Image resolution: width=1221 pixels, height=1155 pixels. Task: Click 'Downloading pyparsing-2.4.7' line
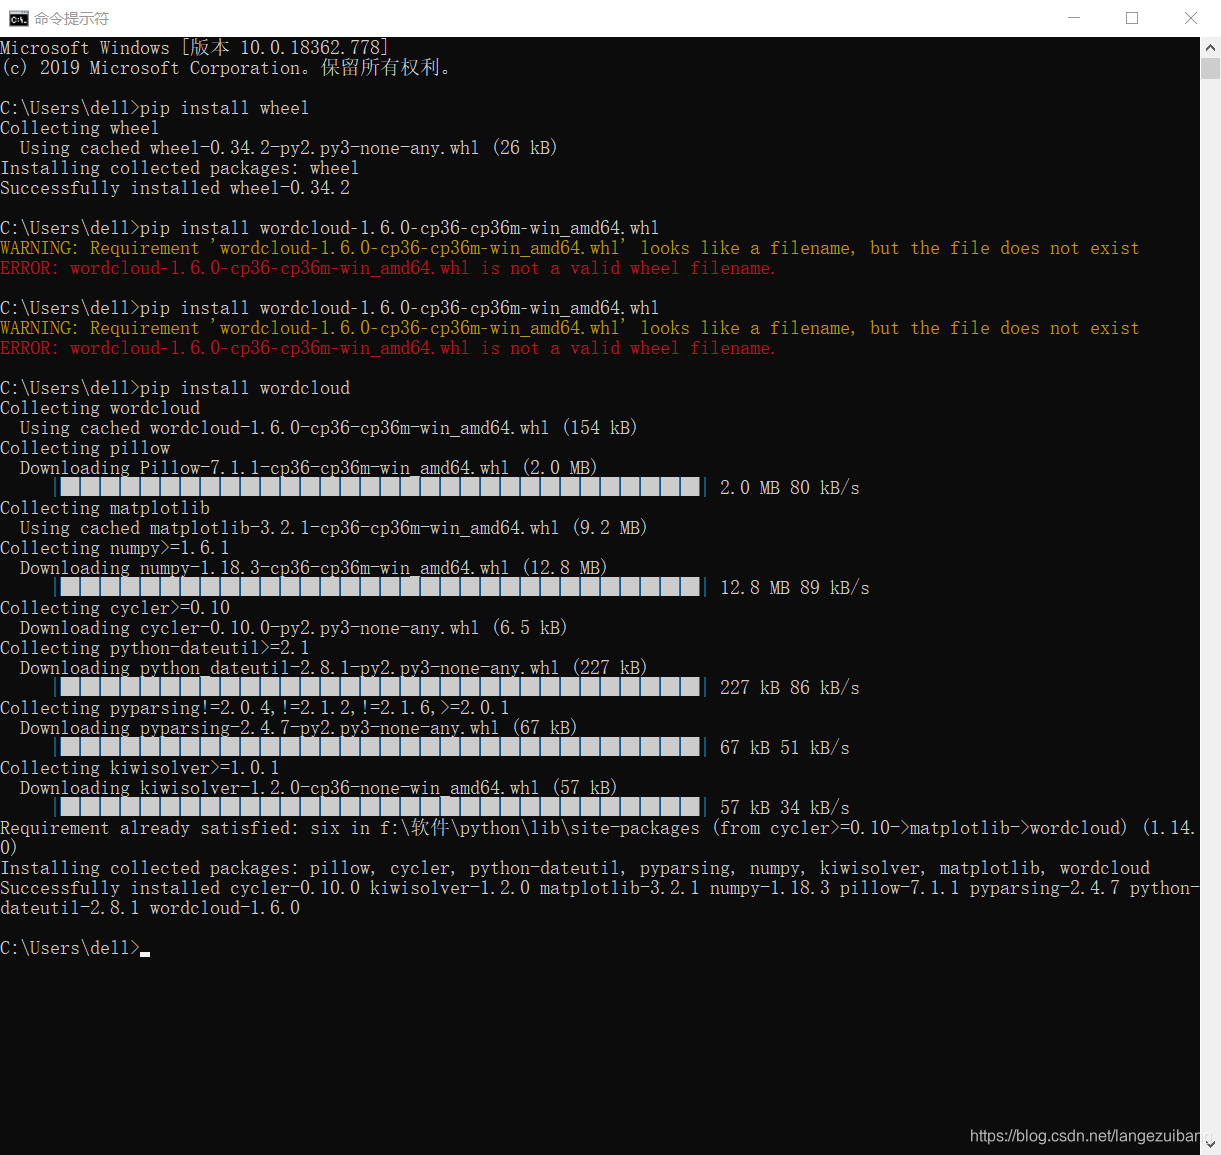(x=298, y=728)
